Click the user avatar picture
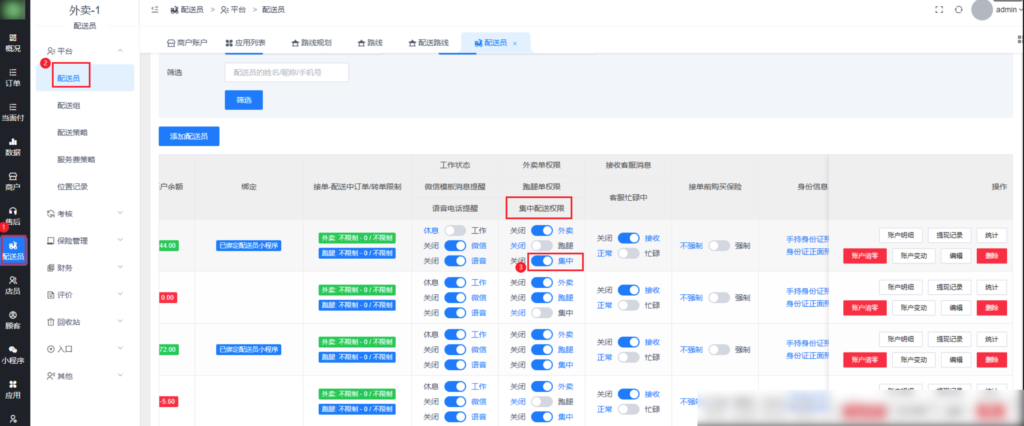 tap(982, 10)
